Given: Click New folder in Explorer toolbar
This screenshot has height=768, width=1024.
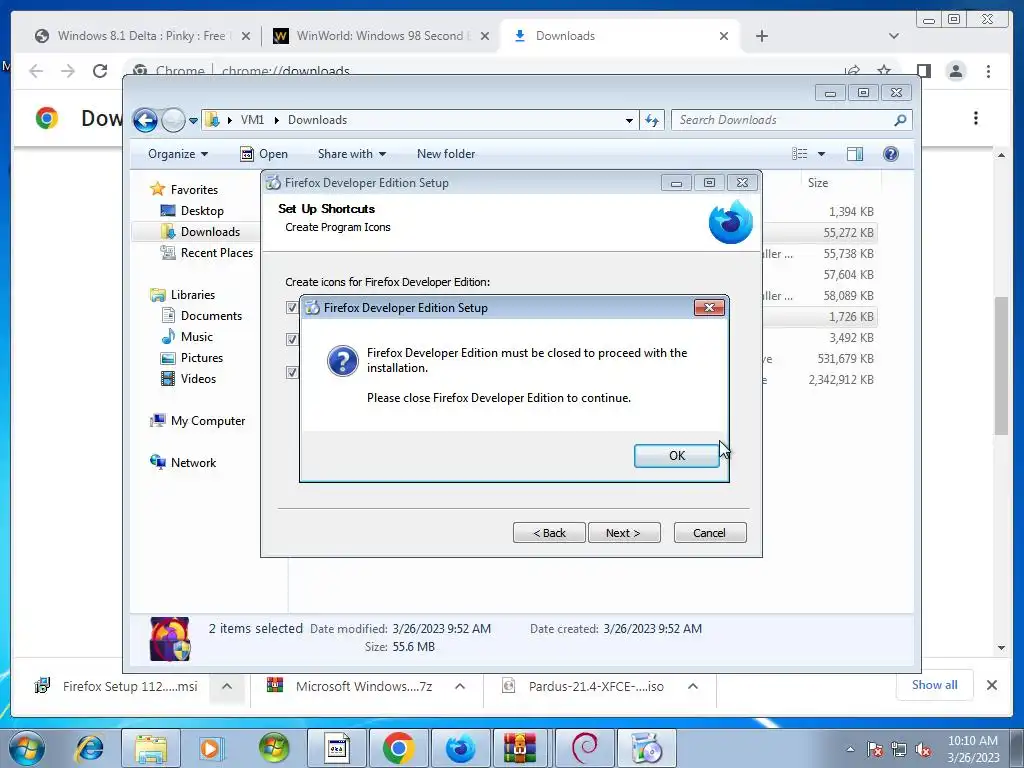Looking at the screenshot, I should click(446, 153).
